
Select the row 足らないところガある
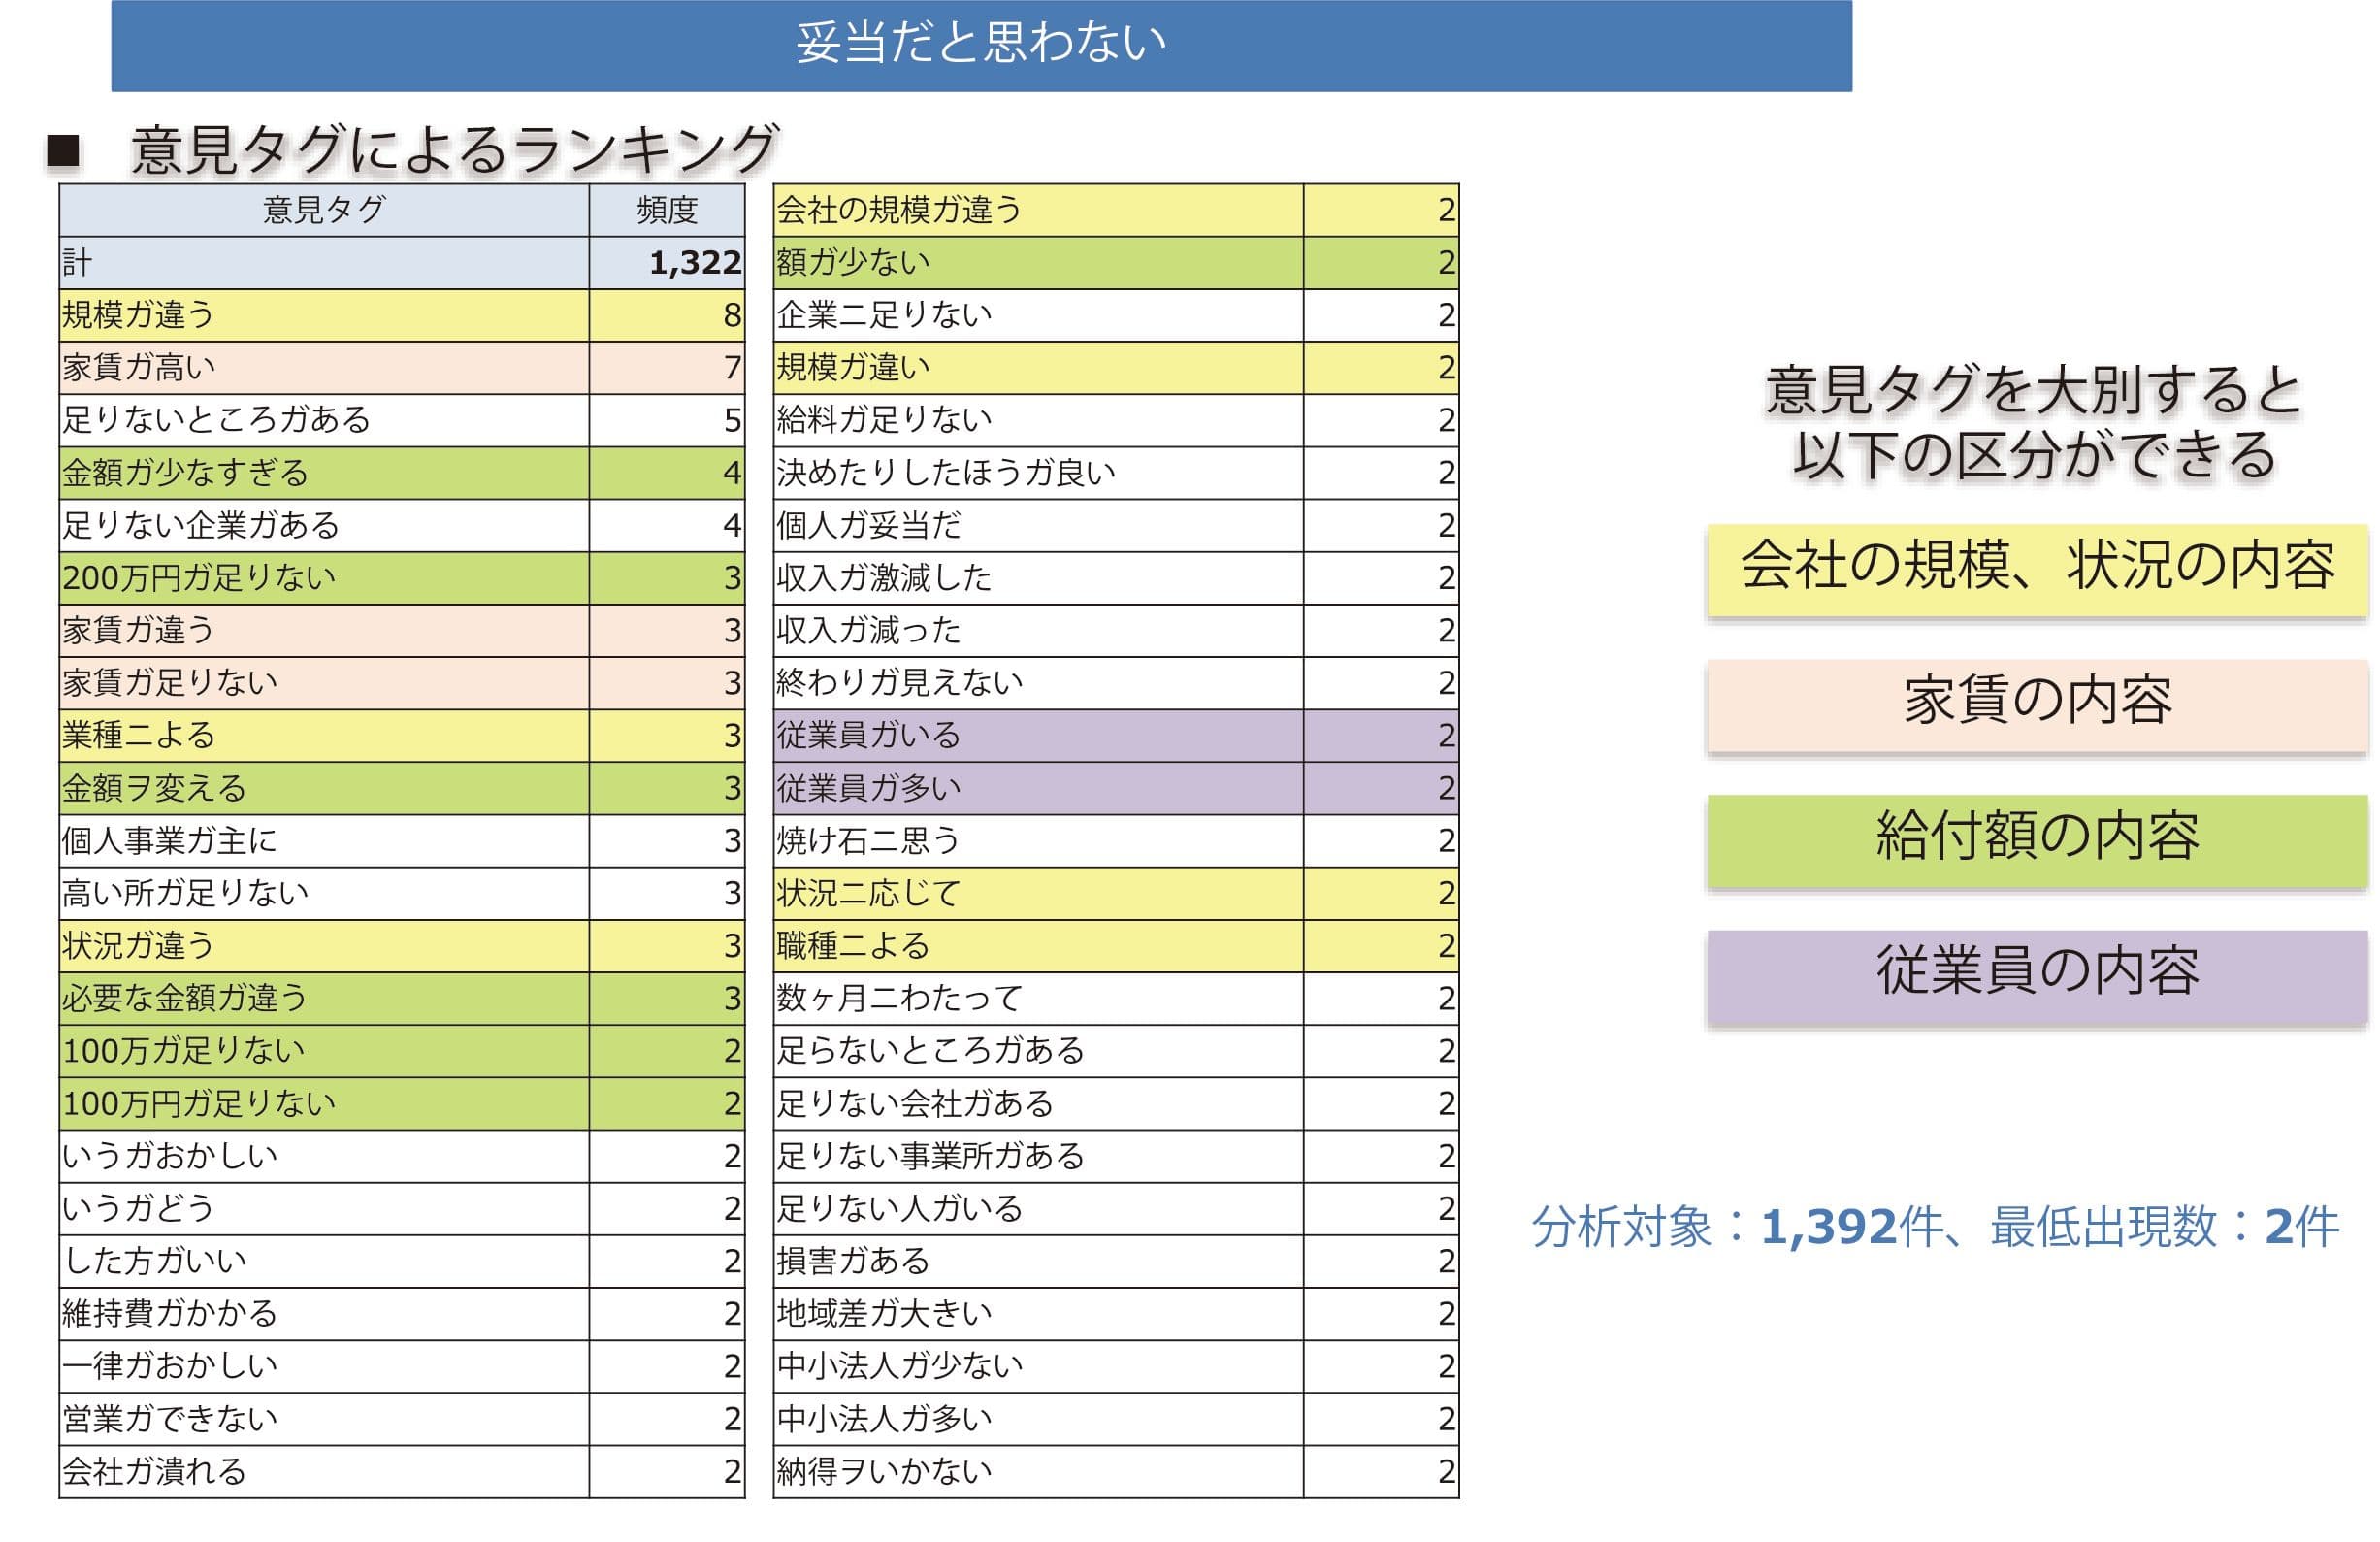click(1116, 1051)
